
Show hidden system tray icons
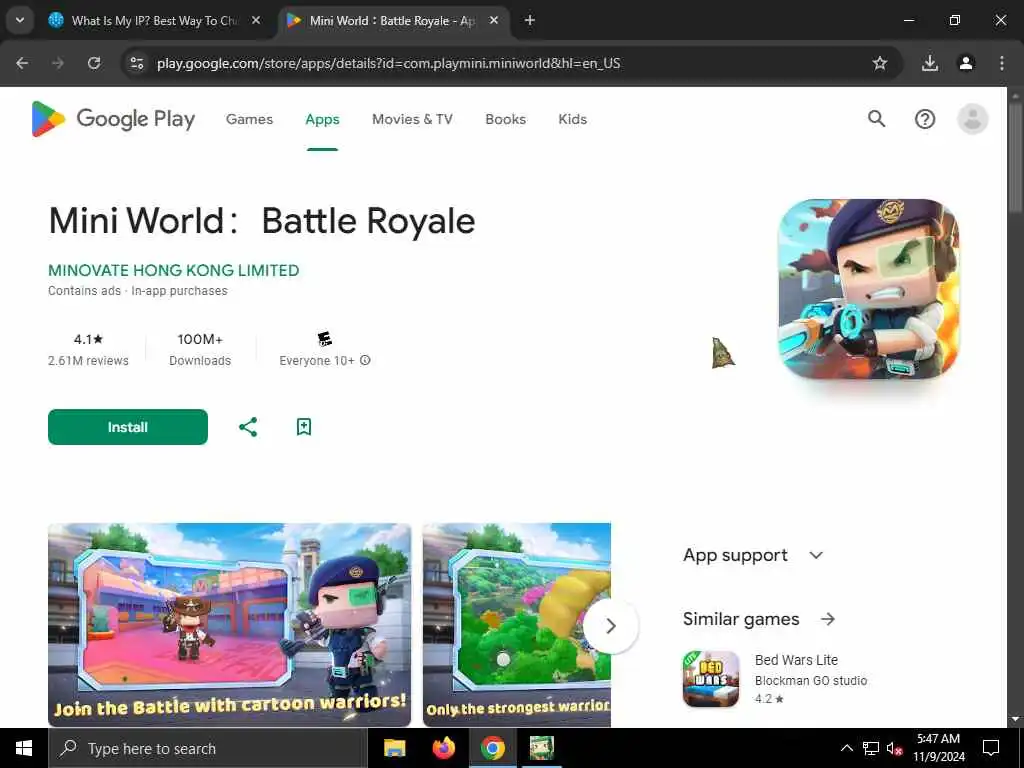coord(846,748)
